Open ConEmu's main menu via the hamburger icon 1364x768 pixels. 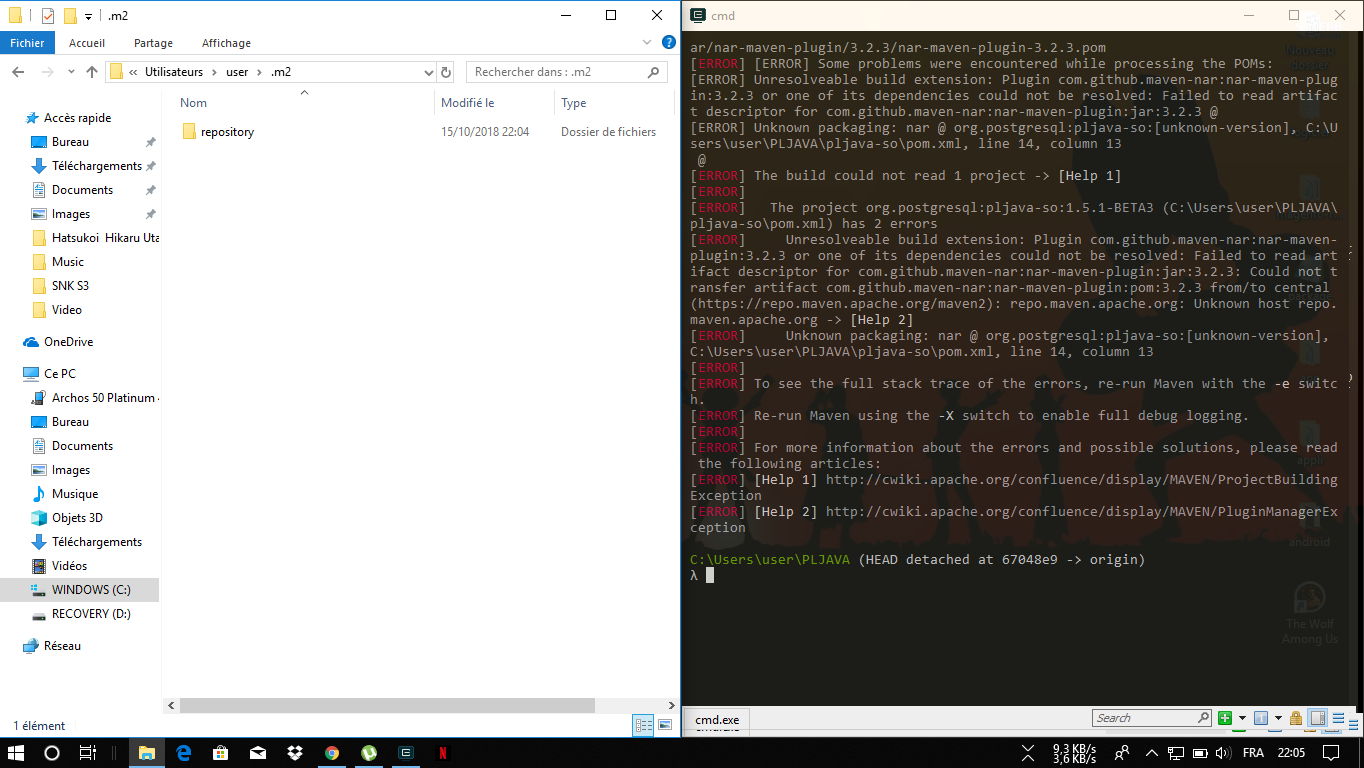click(x=1339, y=717)
